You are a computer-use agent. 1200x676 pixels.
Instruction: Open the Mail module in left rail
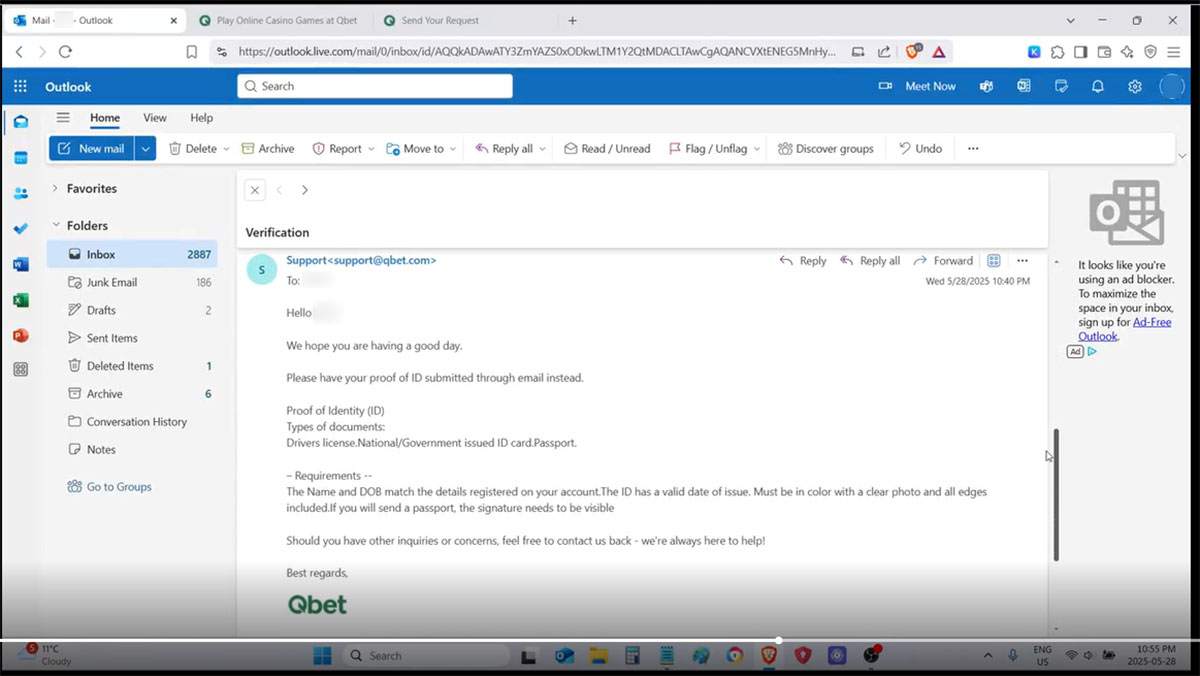click(20, 122)
